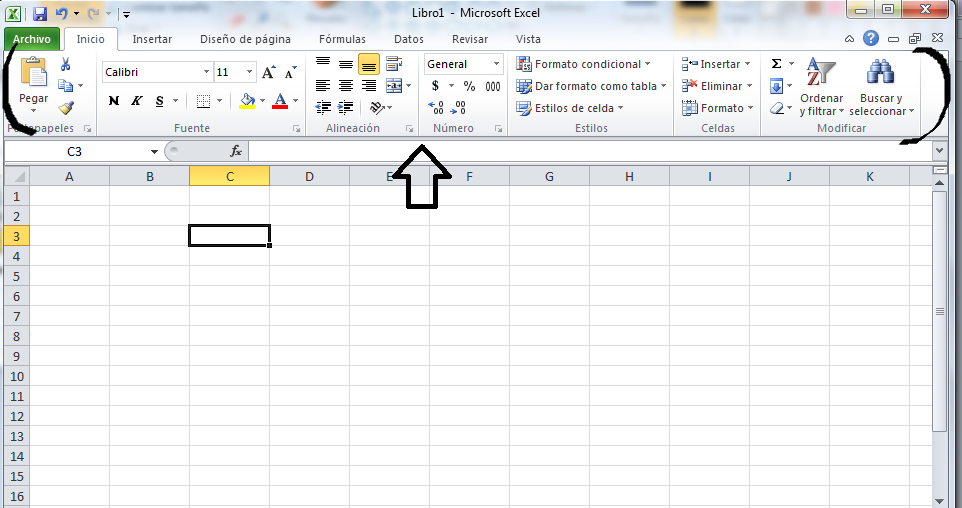Screen dimensions: 962x508
Task: Open the Name Box dropdown arrow
Action: click(154, 151)
